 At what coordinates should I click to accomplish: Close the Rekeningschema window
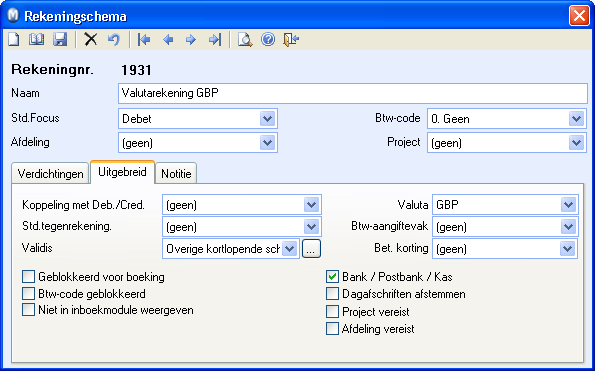pos(579,16)
